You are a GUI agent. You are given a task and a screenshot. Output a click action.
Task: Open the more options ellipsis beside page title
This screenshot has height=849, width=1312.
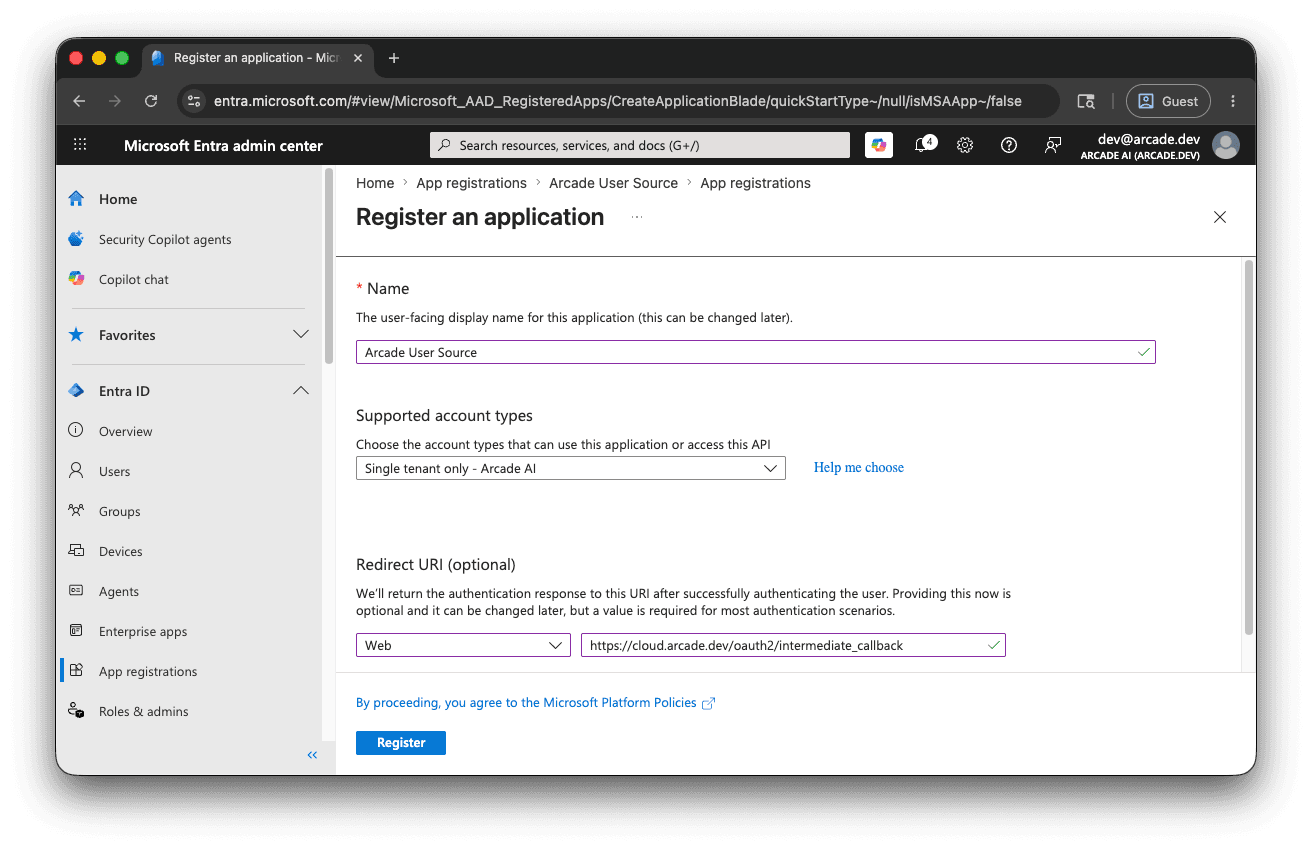coord(637,217)
